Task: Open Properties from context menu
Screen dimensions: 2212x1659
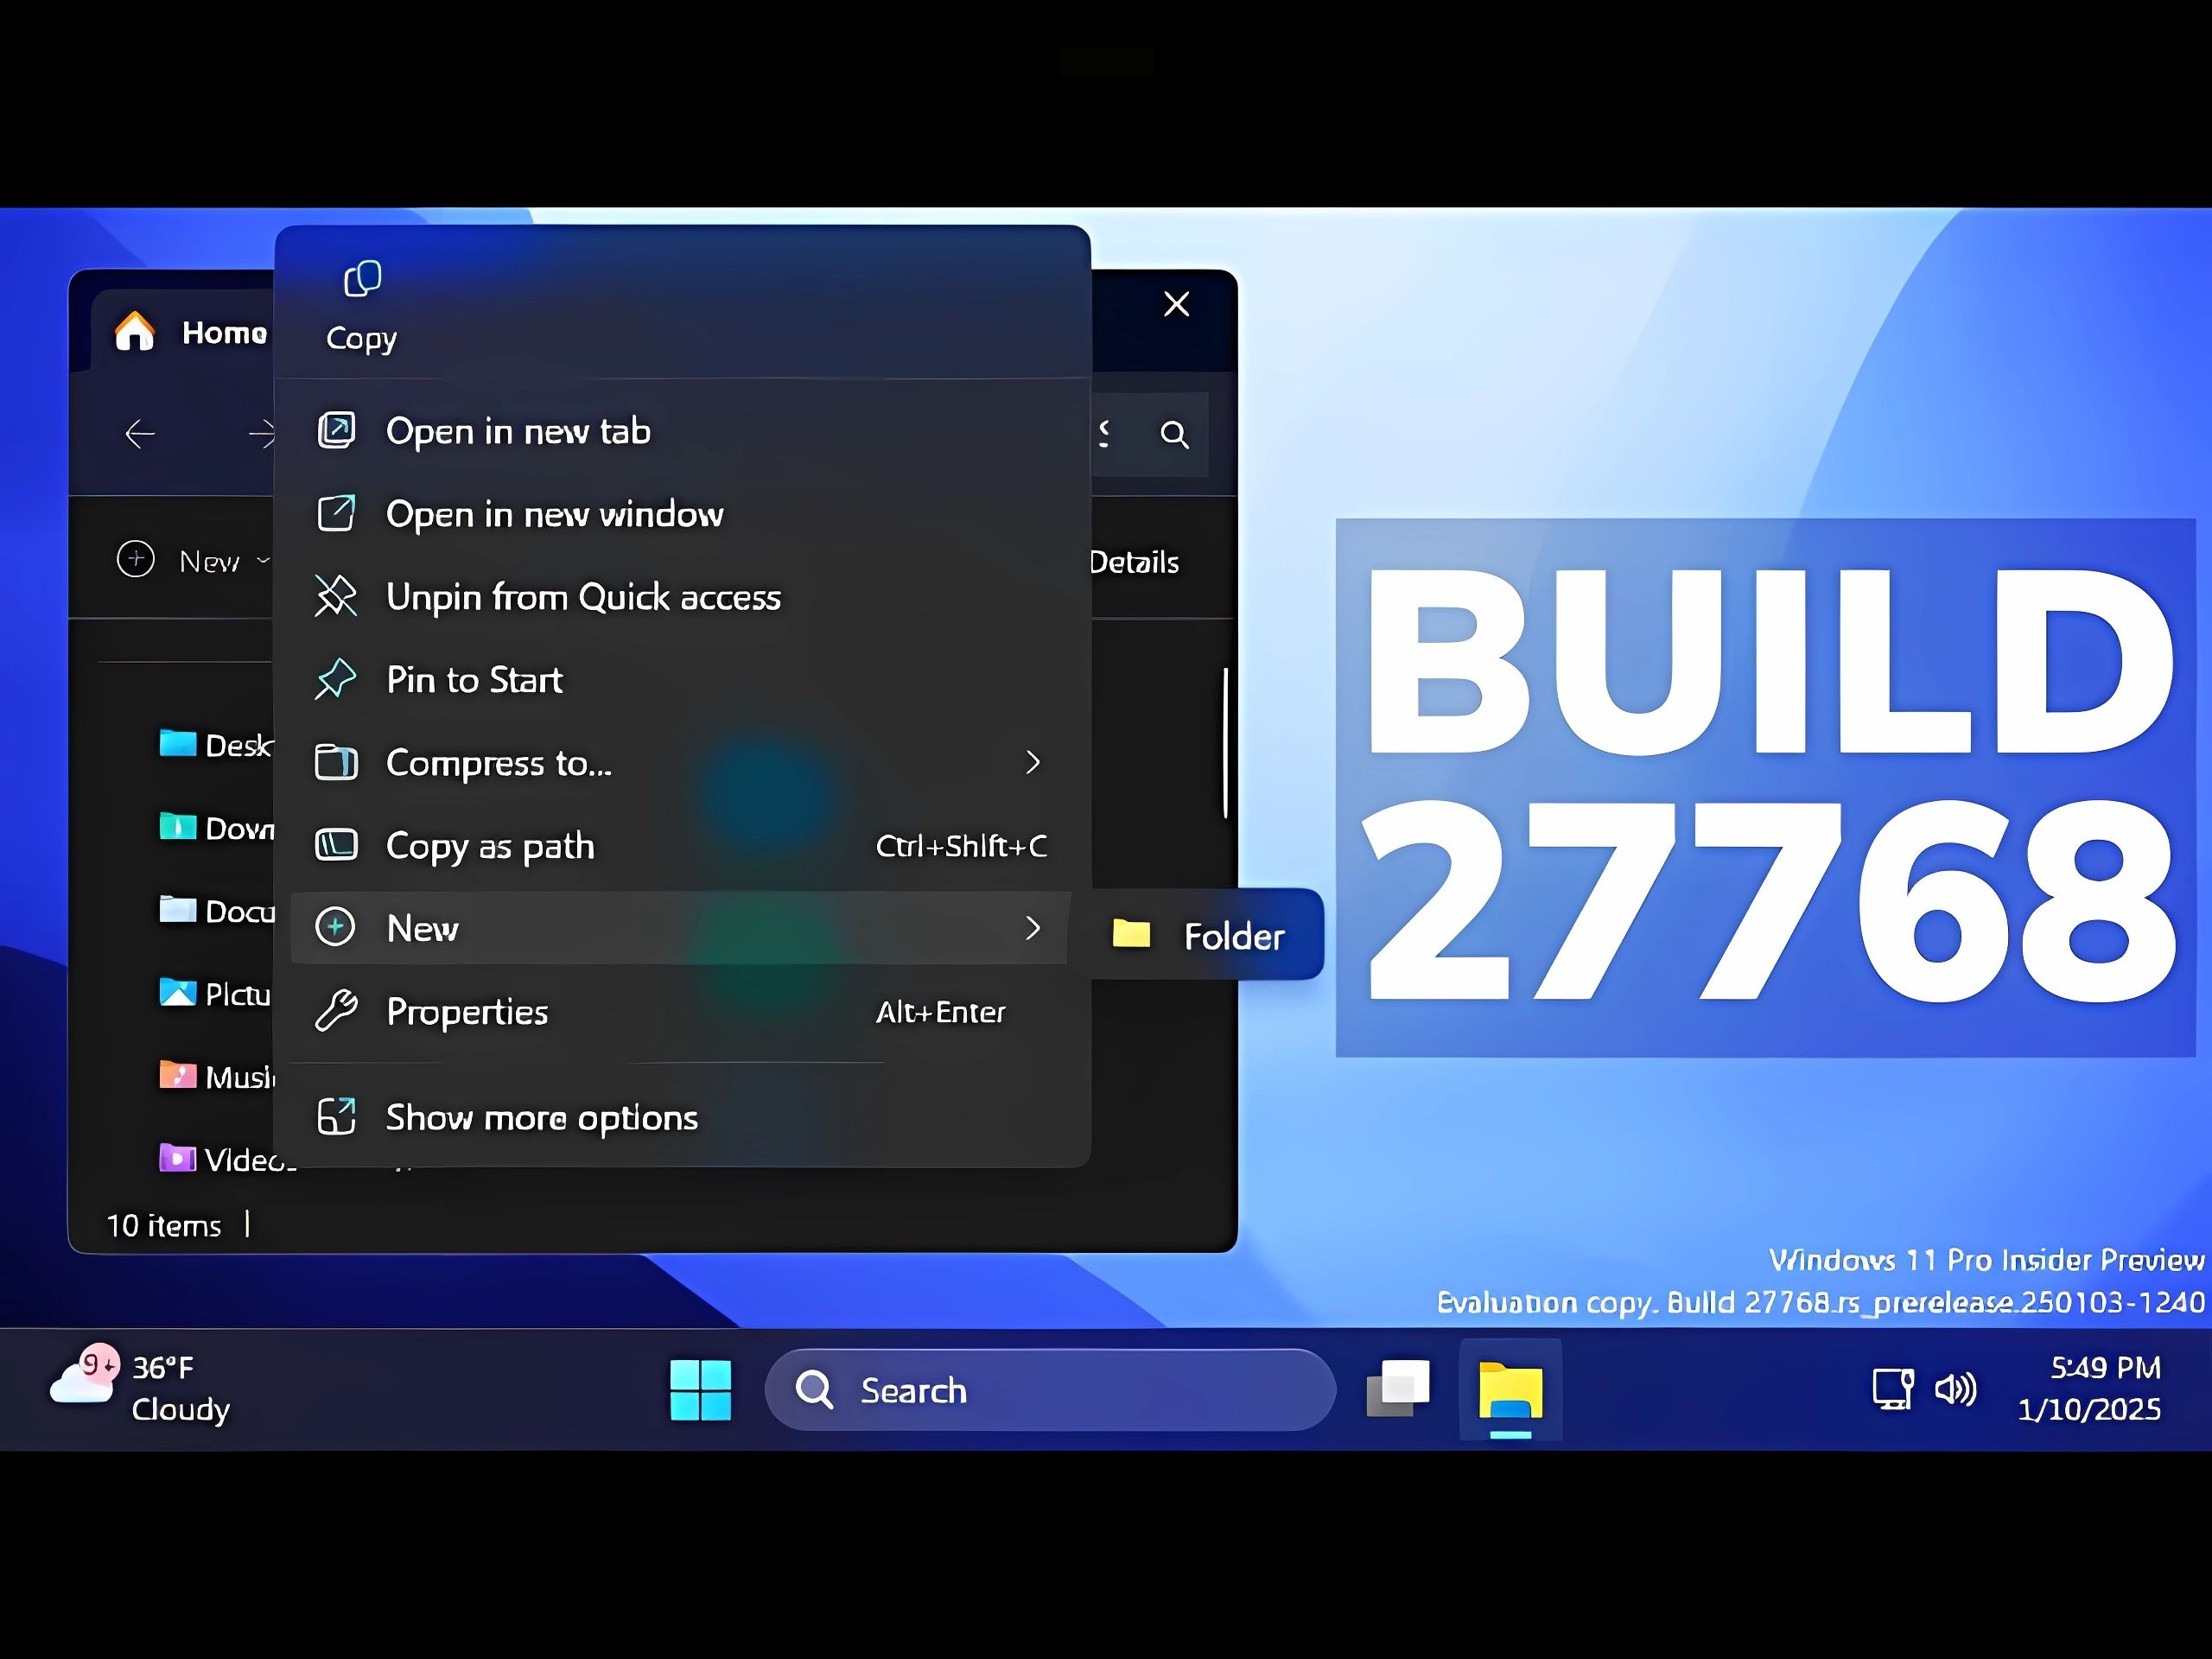Action: [x=680, y=1012]
